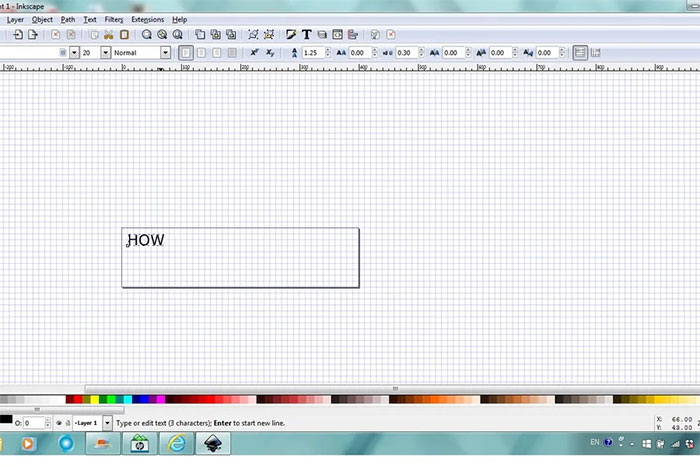700x467 pixels.
Task: Toggle subscript formatting
Action: pos(270,52)
